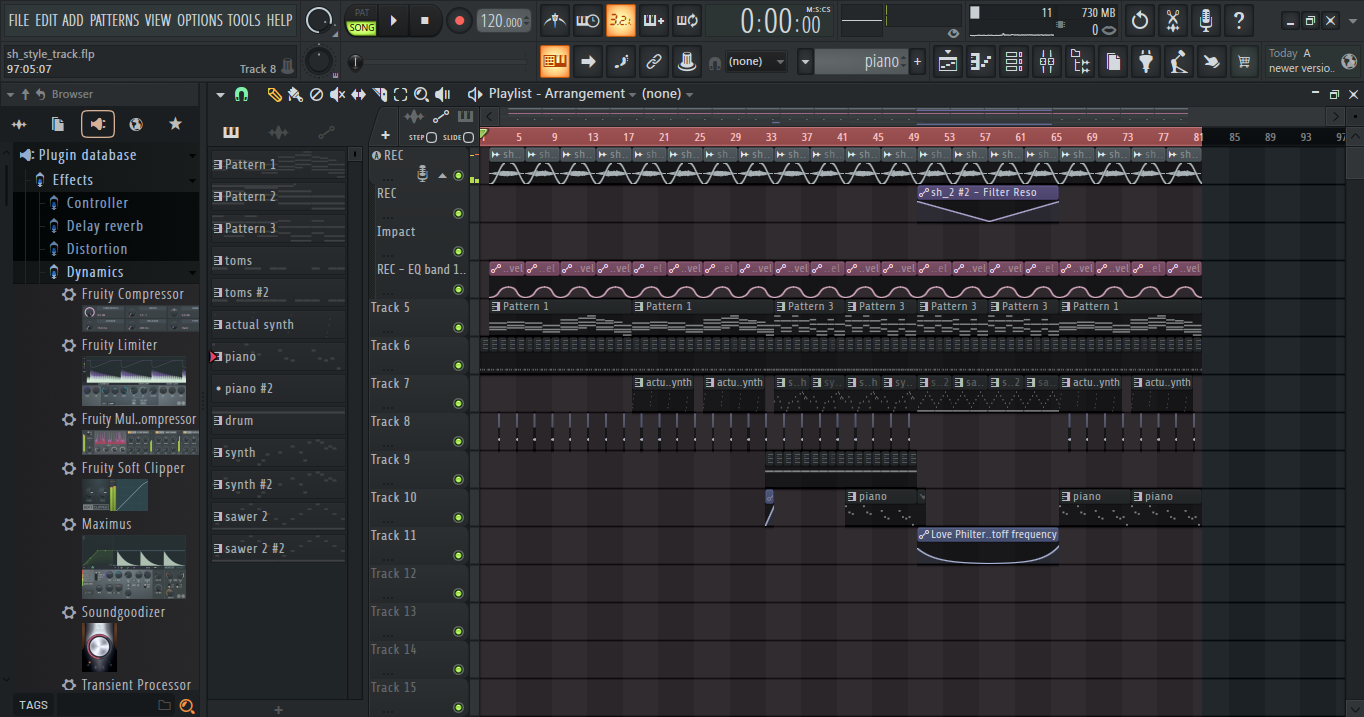Click the Stop button in transport
This screenshot has width=1364, height=717.
424,20
